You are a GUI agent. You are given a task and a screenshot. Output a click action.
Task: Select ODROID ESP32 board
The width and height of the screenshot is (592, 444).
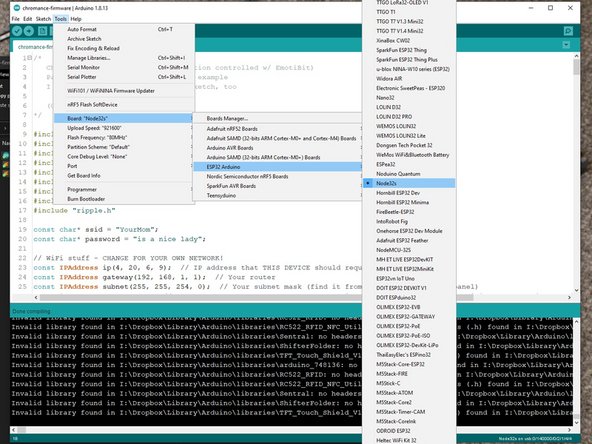coord(409,431)
